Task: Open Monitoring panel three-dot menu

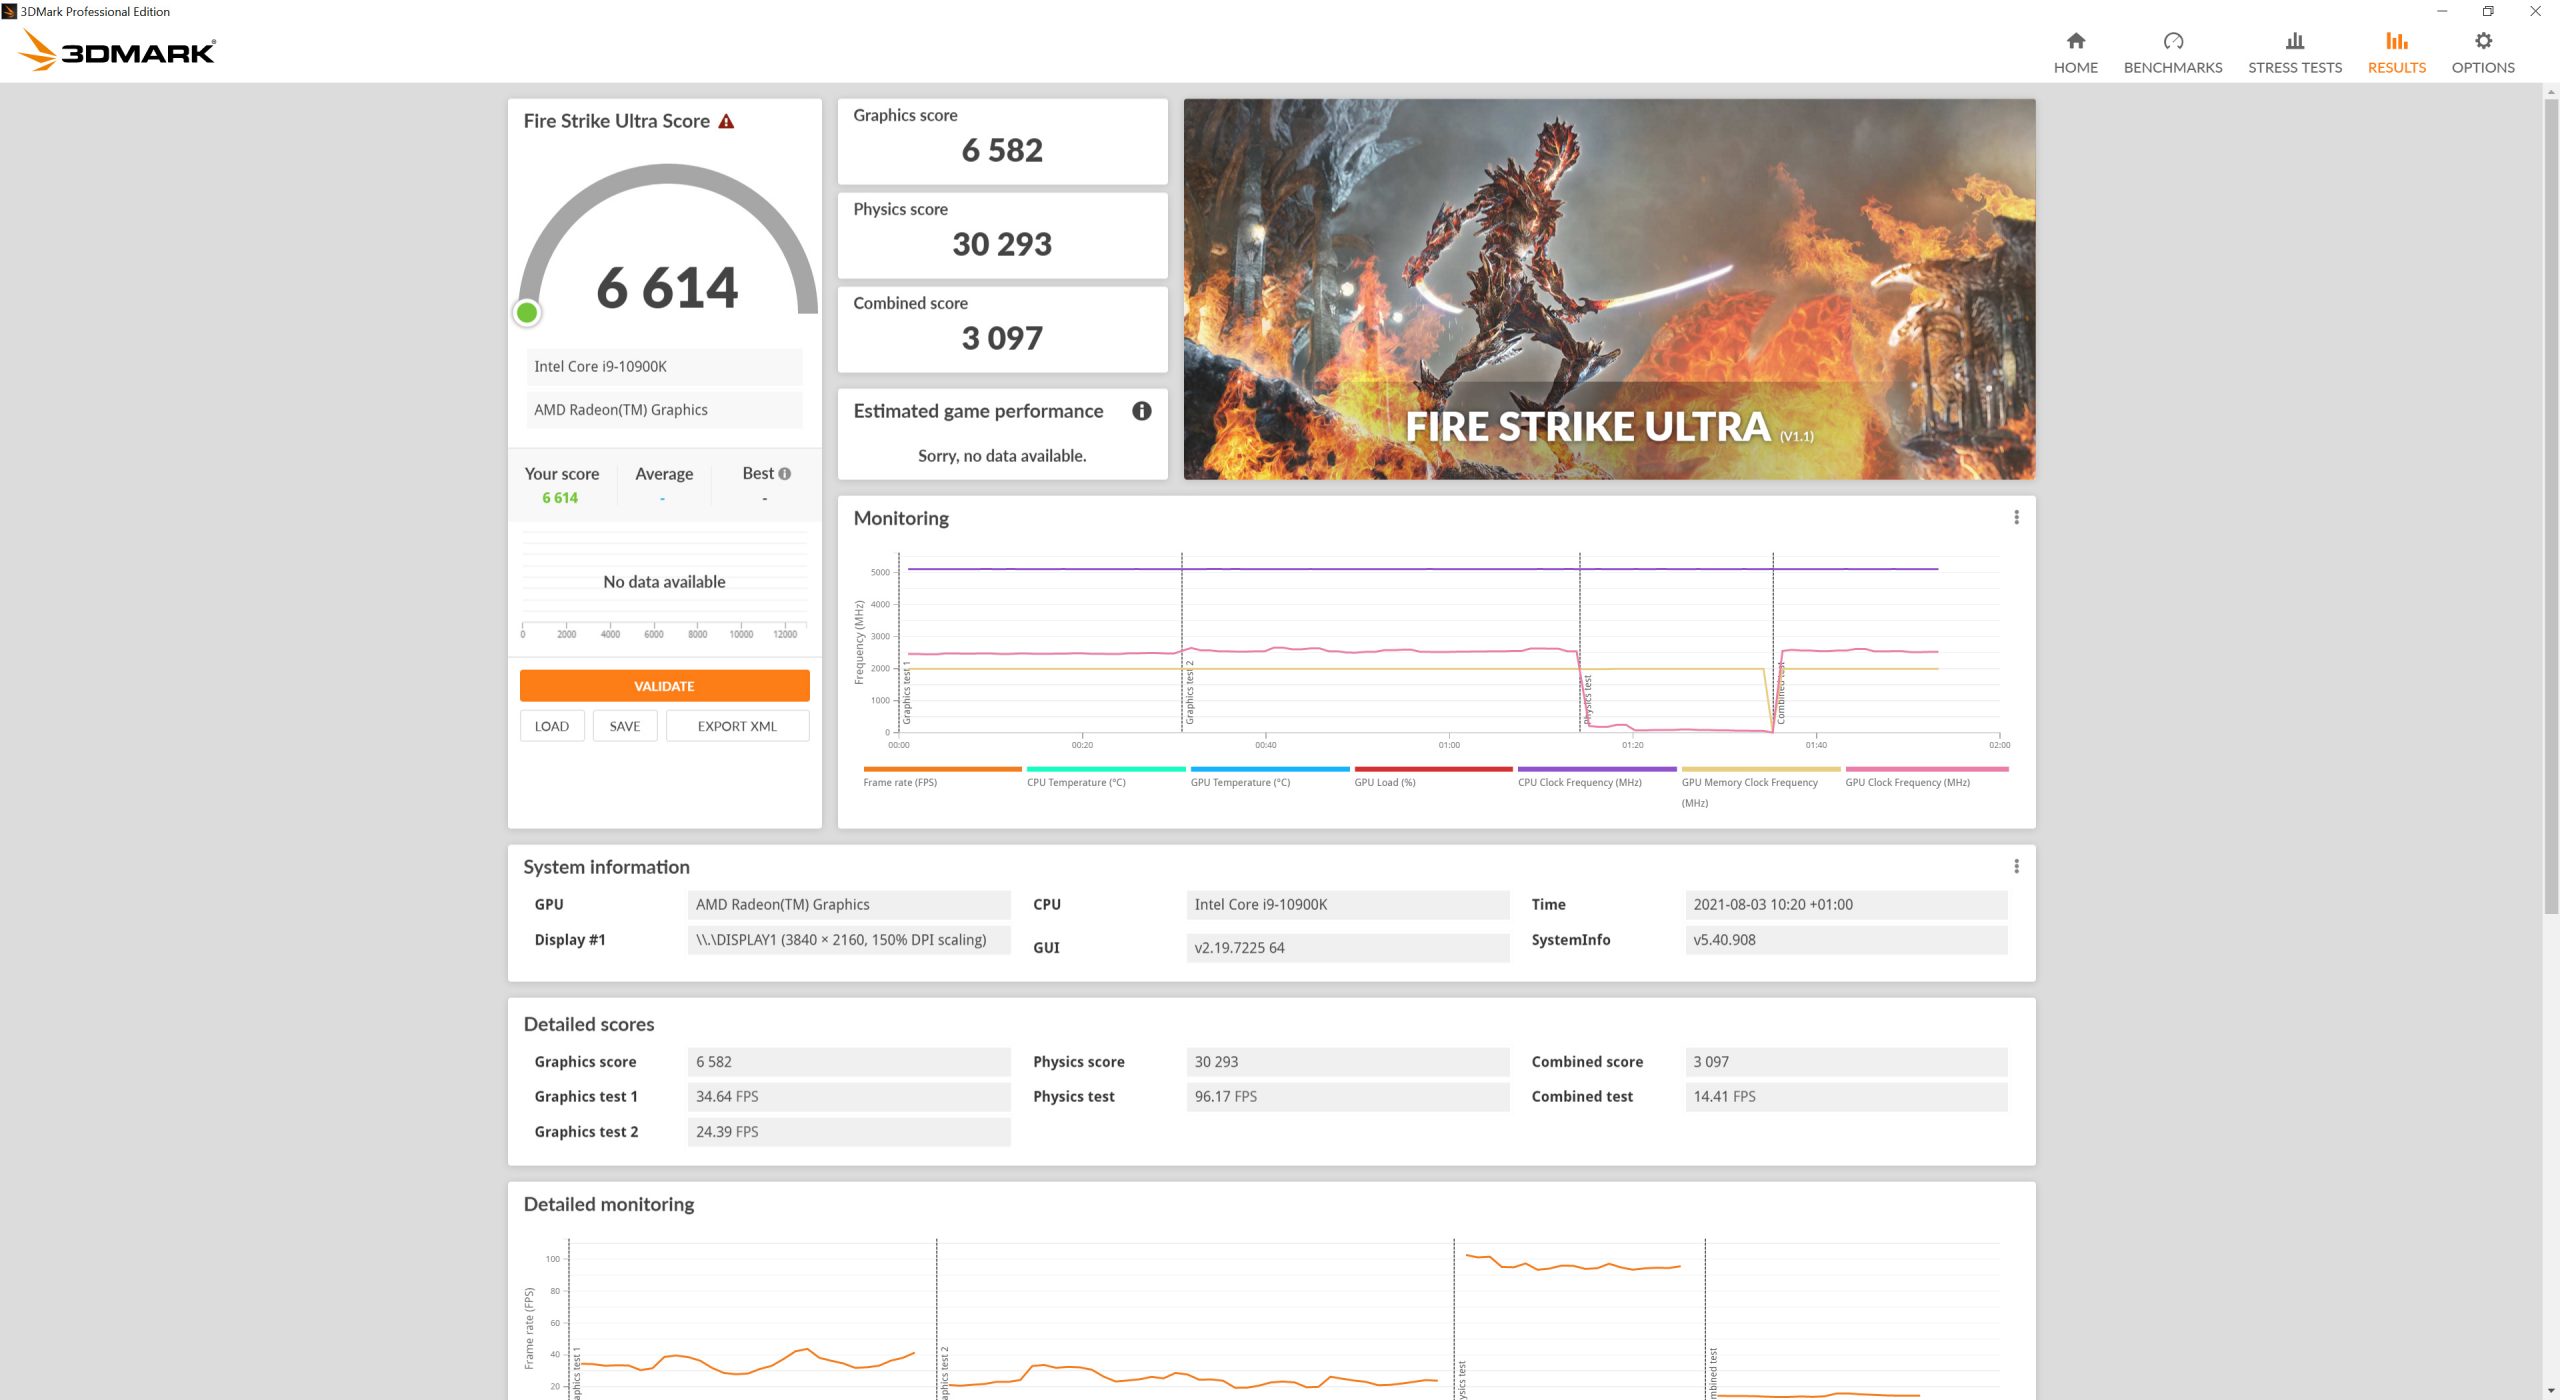Action: [2016, 517]
